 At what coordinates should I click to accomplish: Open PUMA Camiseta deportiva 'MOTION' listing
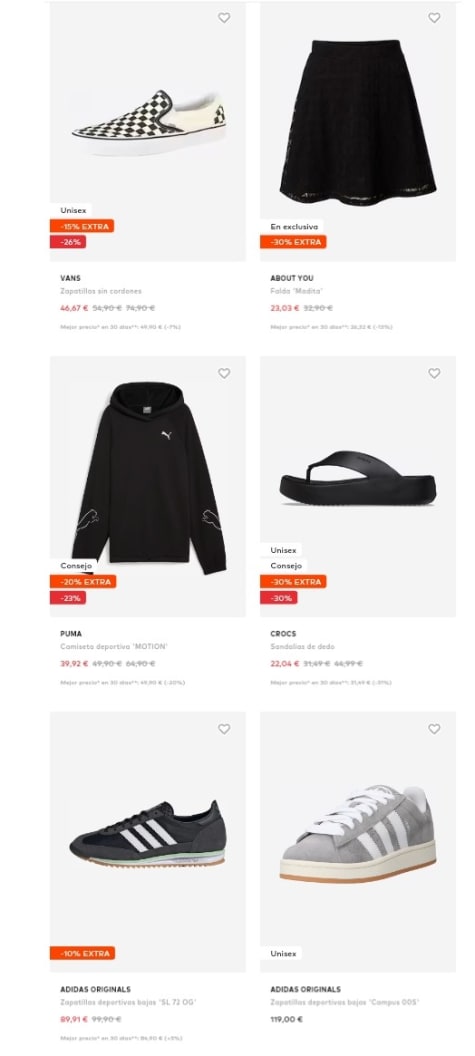[114, 647]
